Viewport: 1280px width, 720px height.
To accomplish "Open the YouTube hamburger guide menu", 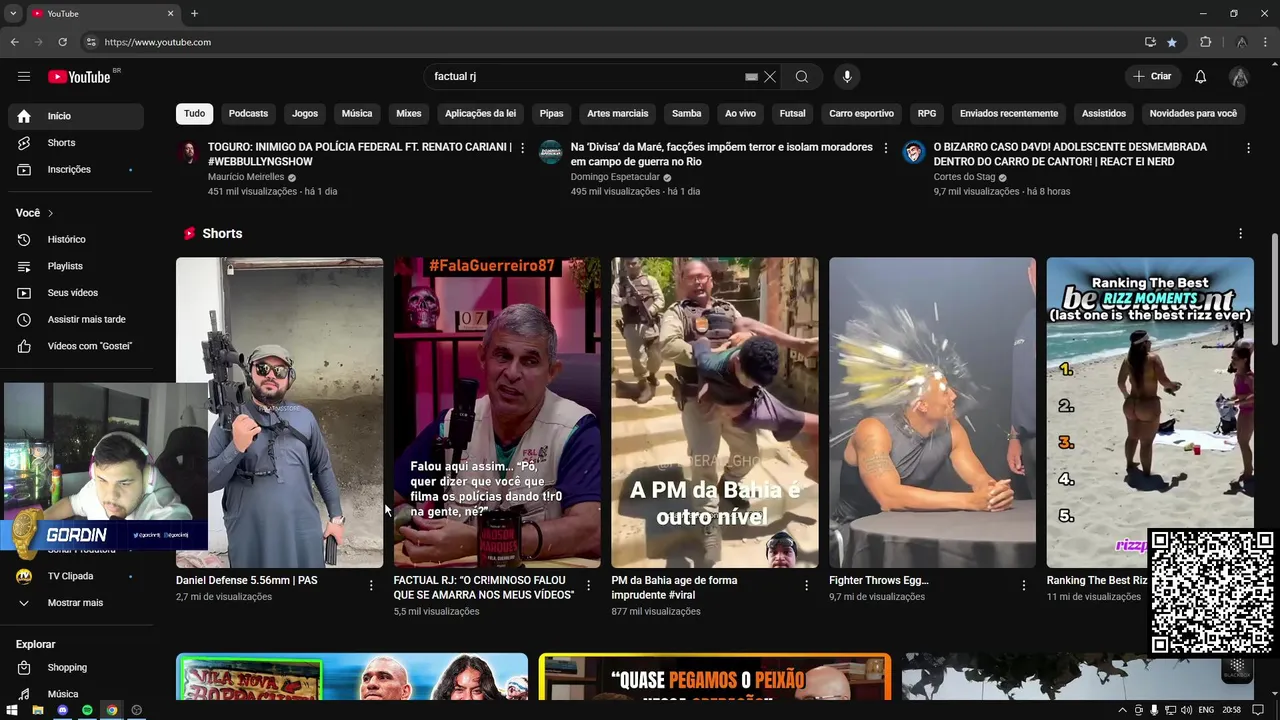I will tap(24, 77).
